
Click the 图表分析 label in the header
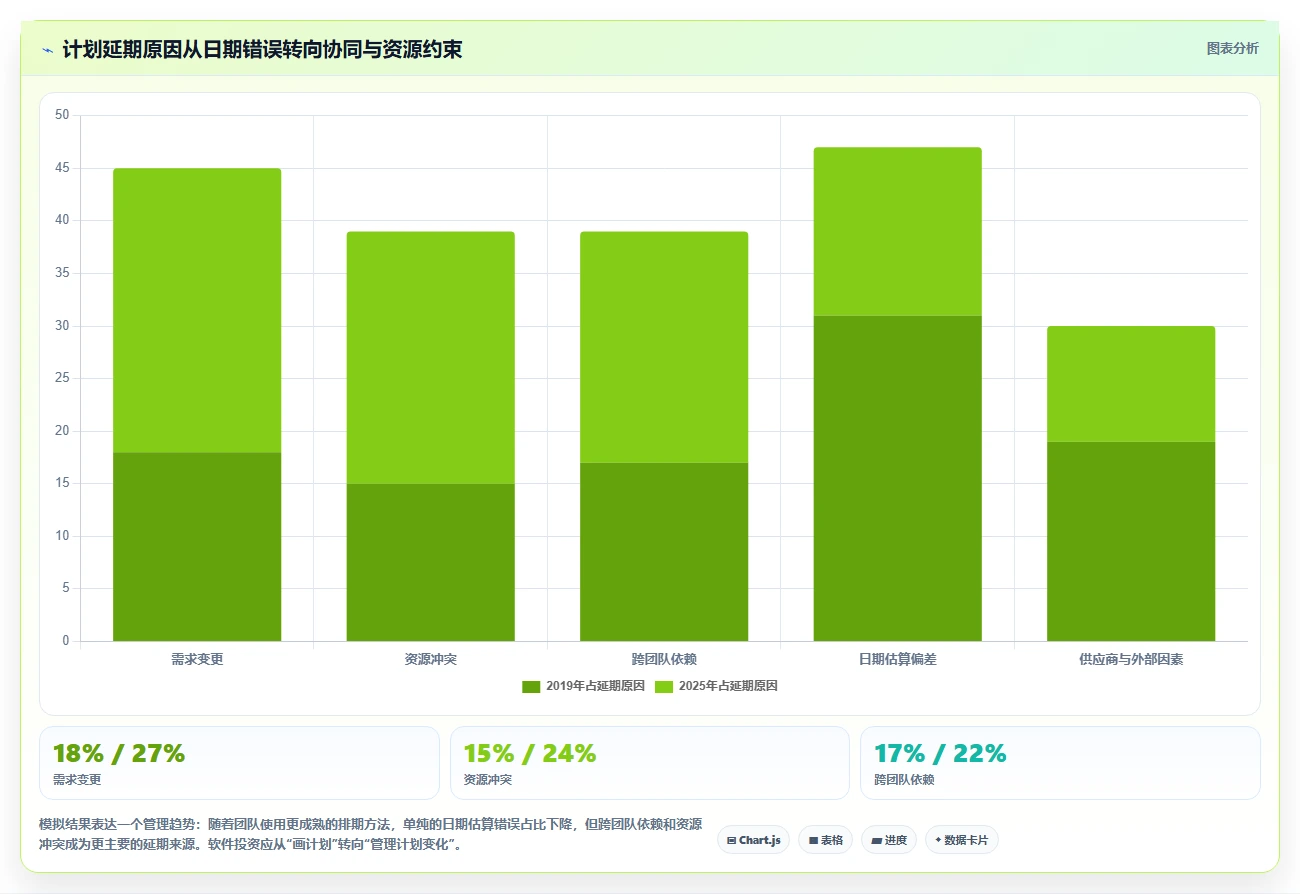point(1232,48)
